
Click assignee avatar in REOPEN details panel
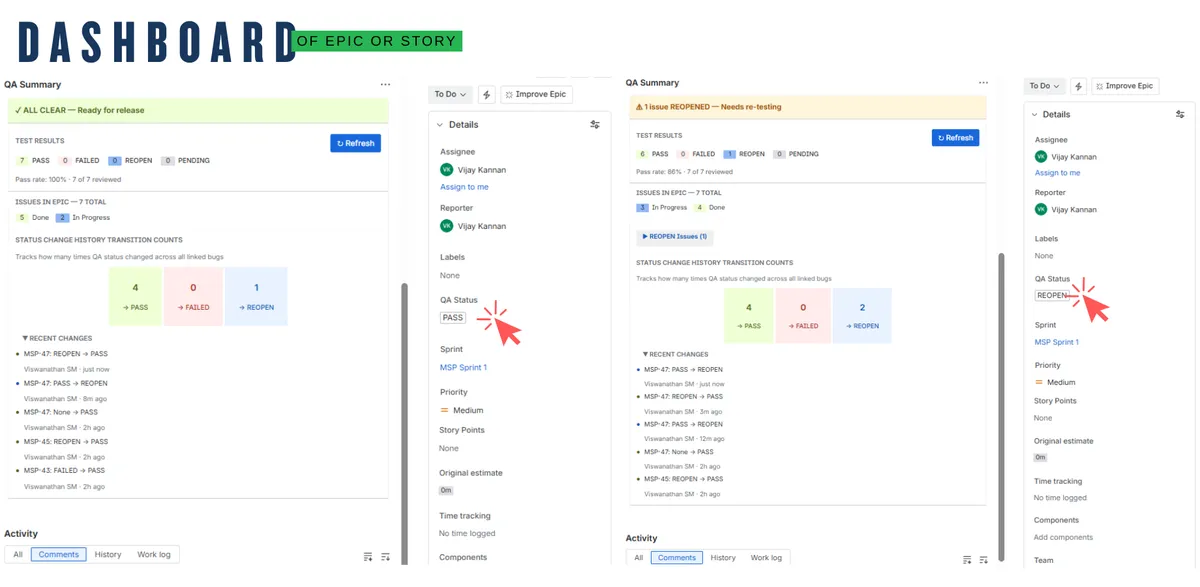click(x=1041, y=156)
